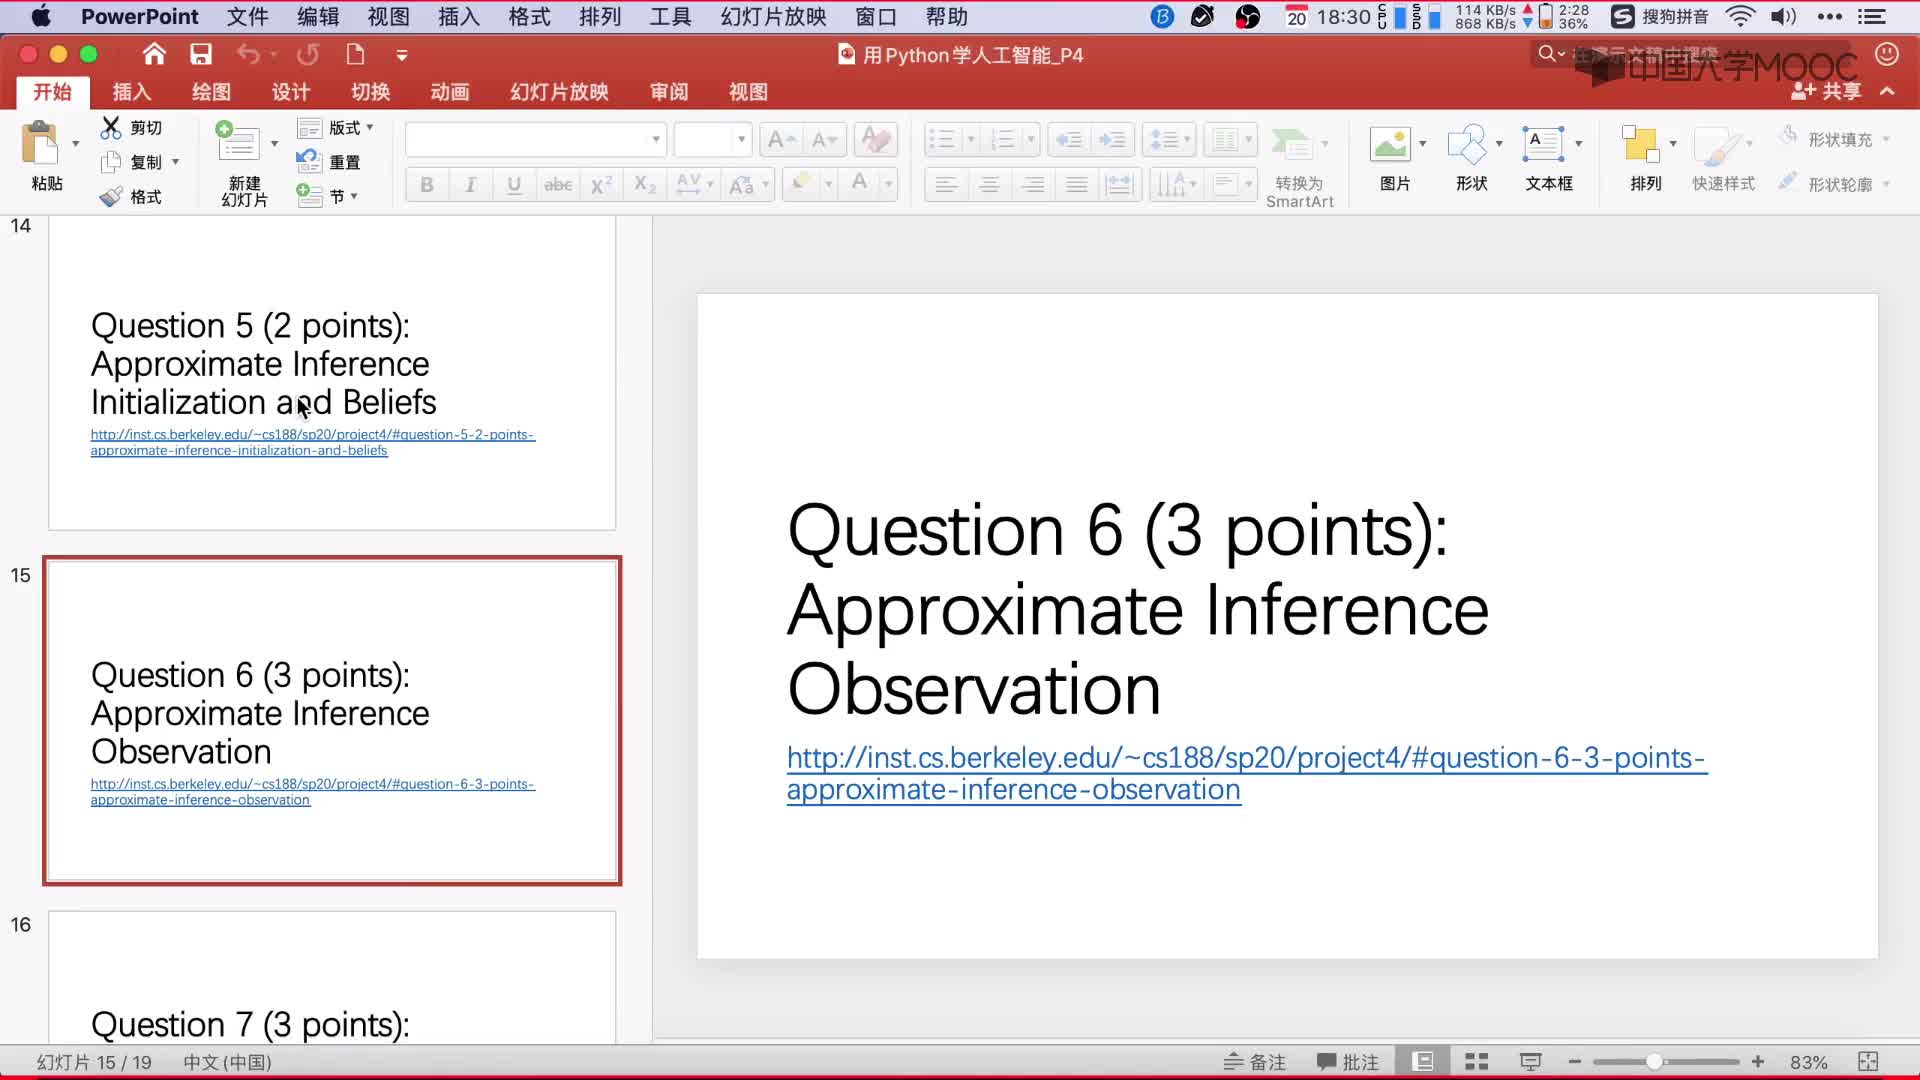1920x1080 pixels.
Task: Reset slide layout 重置
Action: click(329, 162)
